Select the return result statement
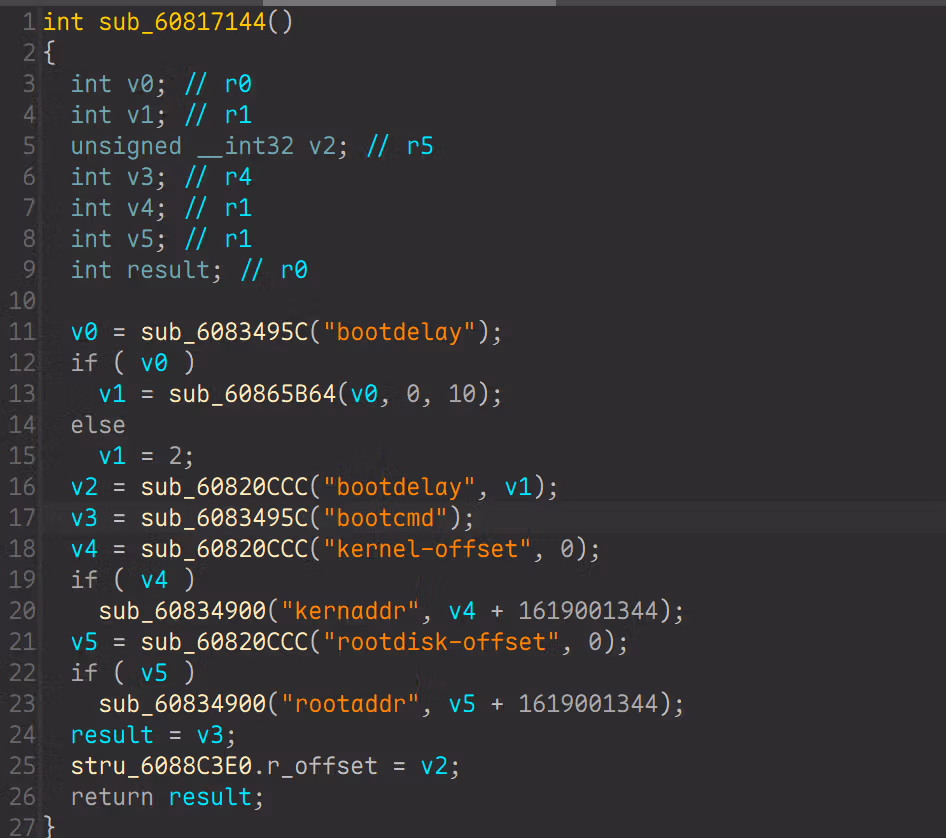This screenshot has width=946, height=838. click(x=167, y=798)
